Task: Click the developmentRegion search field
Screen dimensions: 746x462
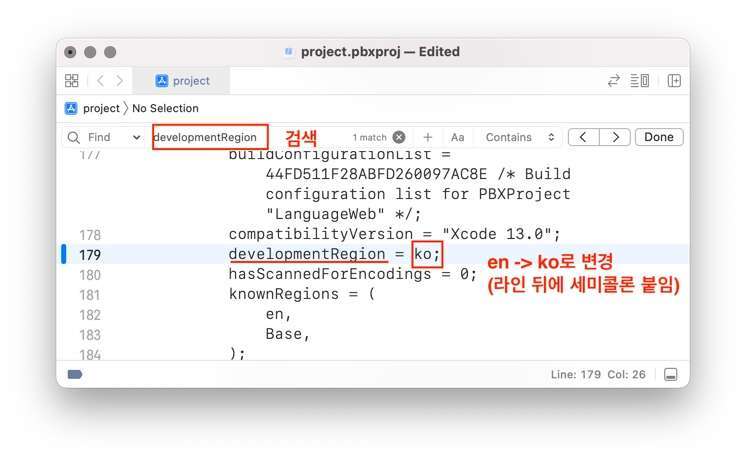Action: (x=210, y=137)
